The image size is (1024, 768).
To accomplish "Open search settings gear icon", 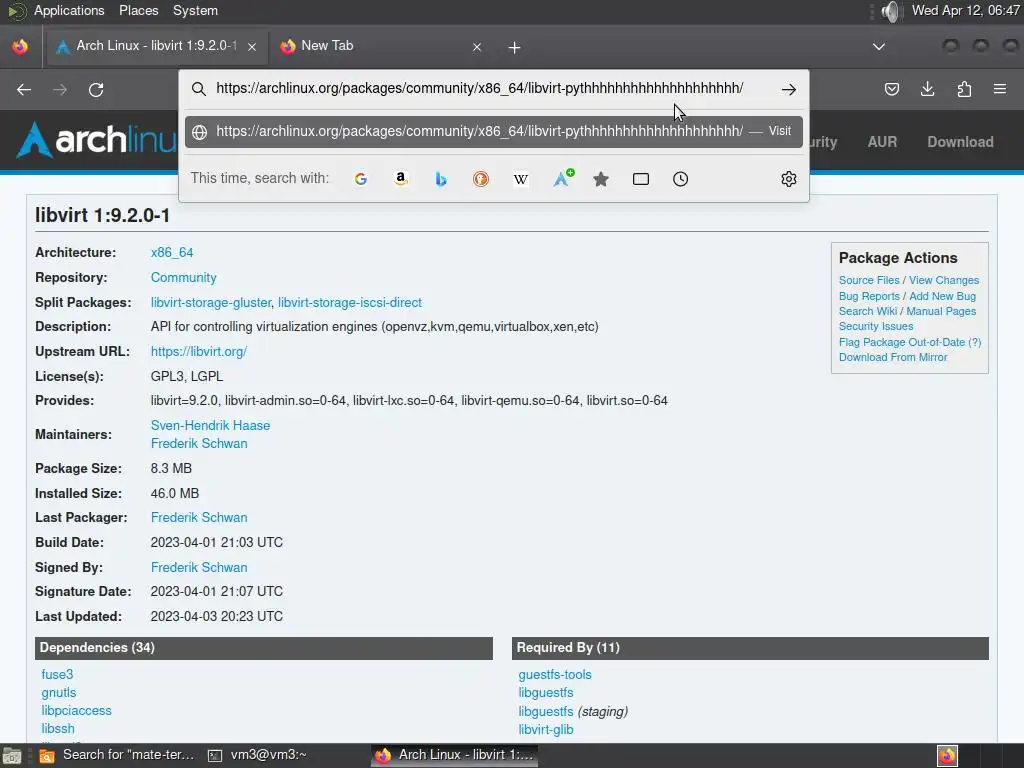I will pos(788,179).
